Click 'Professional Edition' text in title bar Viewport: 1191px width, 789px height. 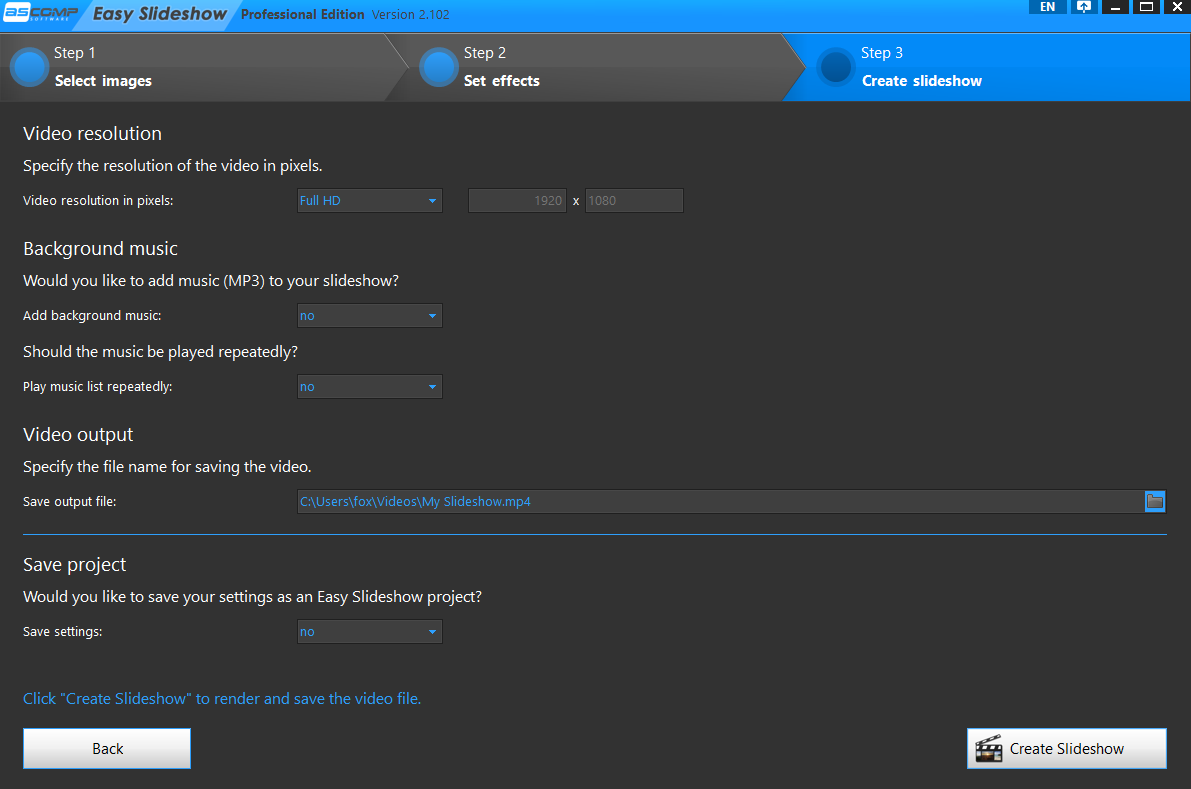[302, 14]
